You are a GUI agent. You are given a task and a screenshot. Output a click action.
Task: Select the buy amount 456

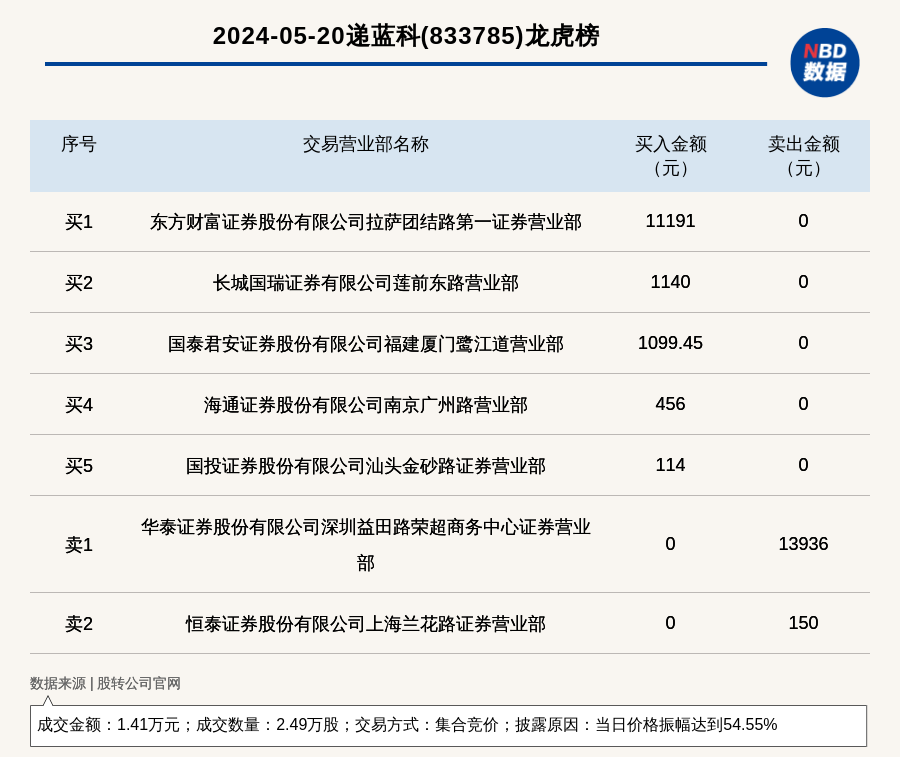[x=670, y=404]
